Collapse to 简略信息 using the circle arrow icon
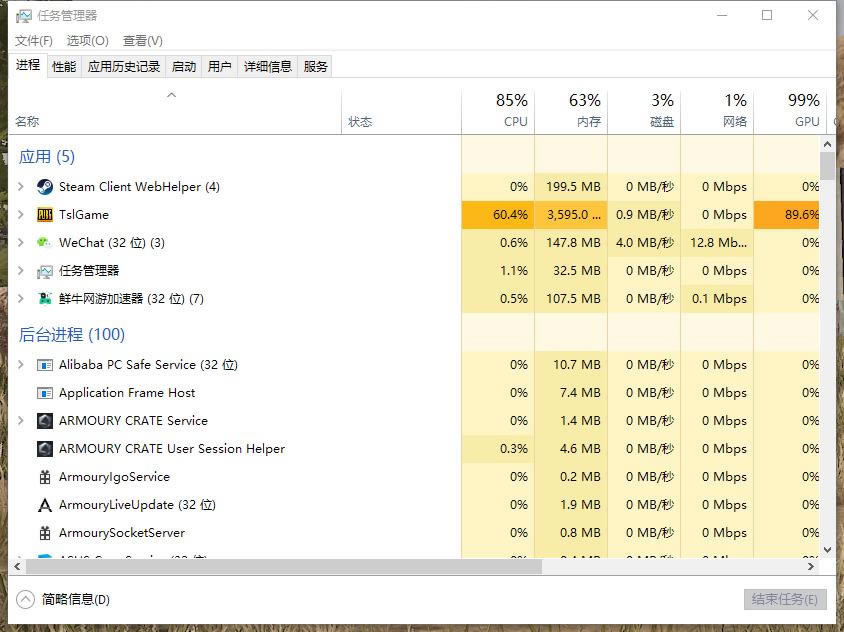The image size is (844, 632). tap(25, 599)
